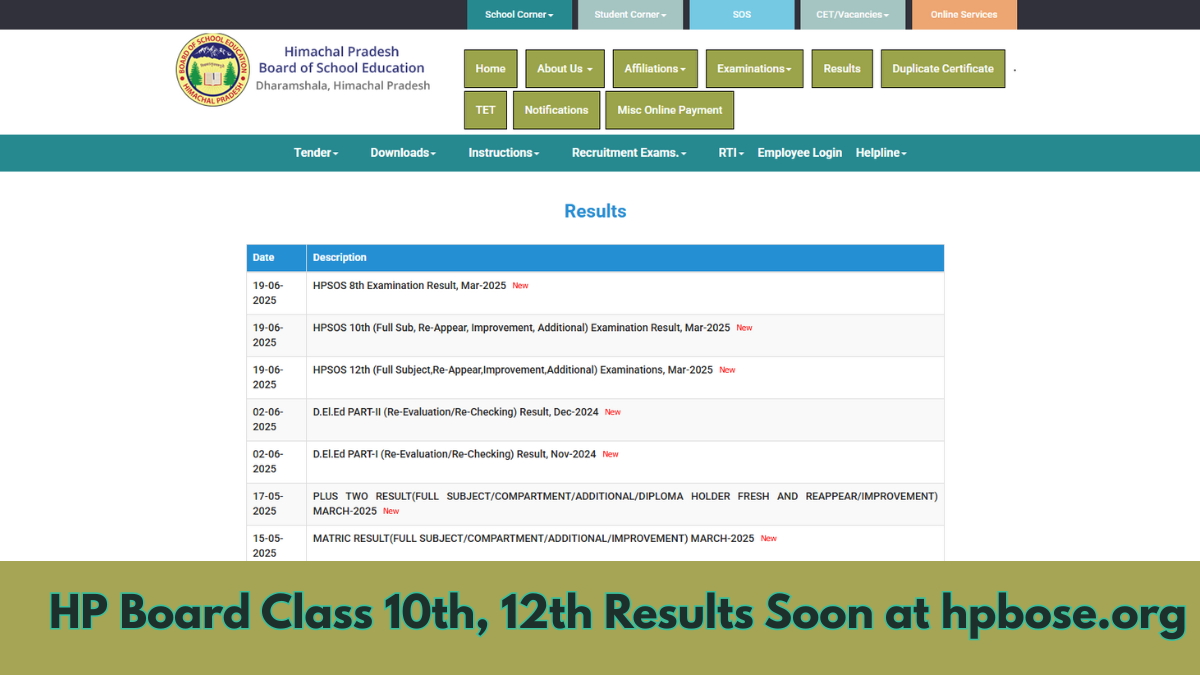Open the Tender dropdown
The height and width of the screenshot is (675, 1200).
316,152
